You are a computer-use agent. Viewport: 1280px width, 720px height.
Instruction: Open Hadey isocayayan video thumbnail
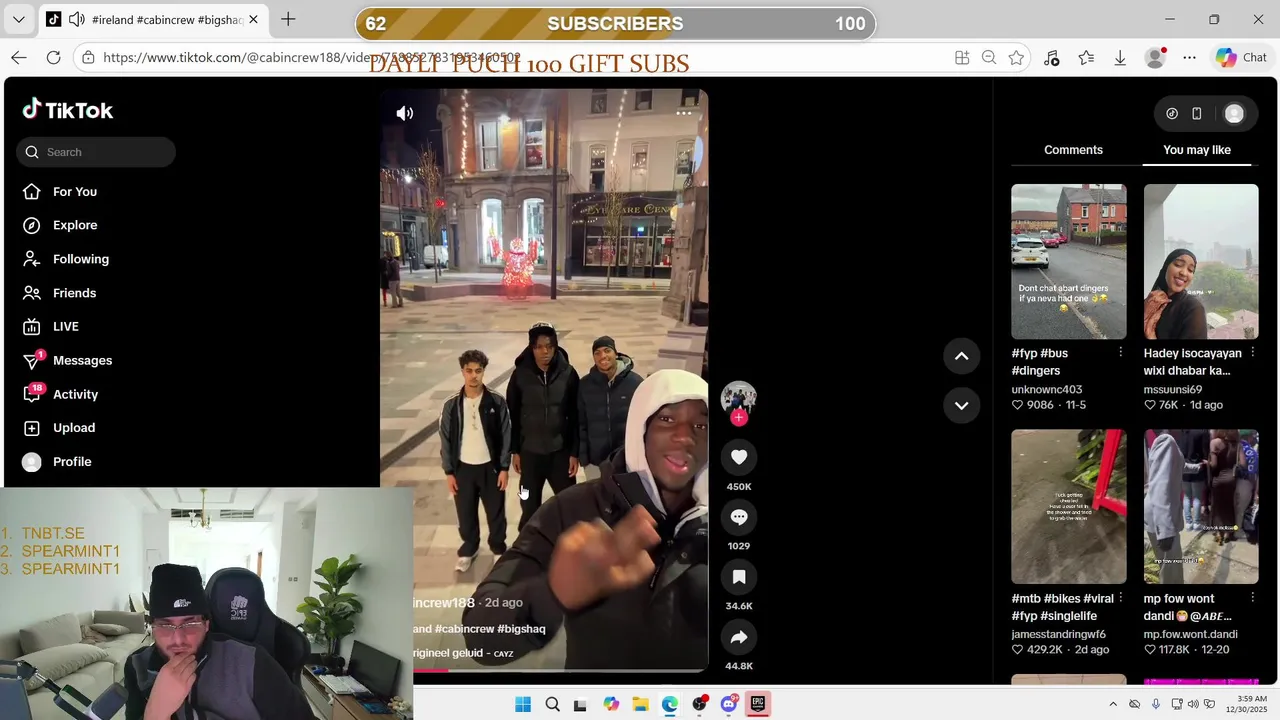[x=1201, y=262]
